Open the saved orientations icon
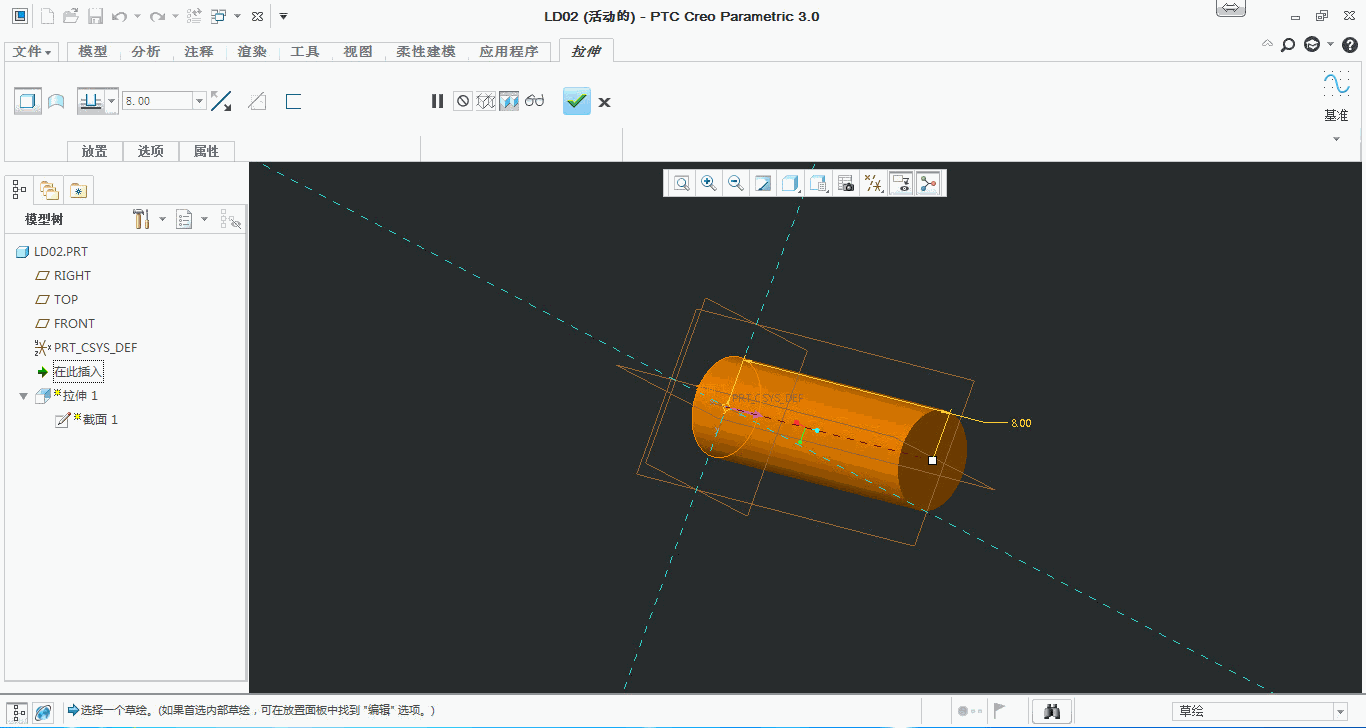Image resolution: width=1366 pixels, height=728 pixels. [x=818, y=183]
